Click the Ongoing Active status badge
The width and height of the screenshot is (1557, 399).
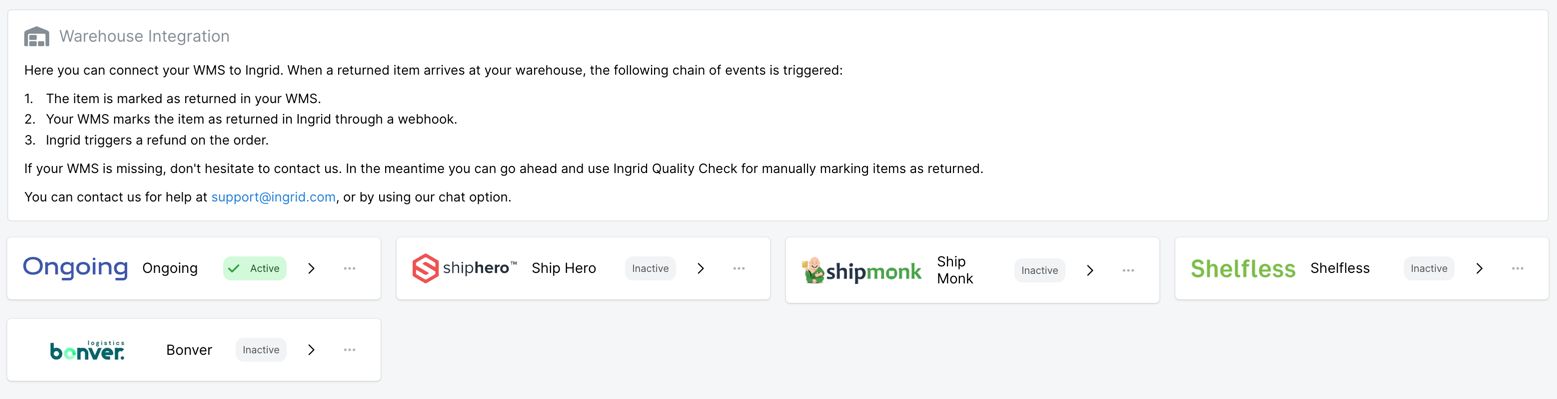tap(255, 268)
